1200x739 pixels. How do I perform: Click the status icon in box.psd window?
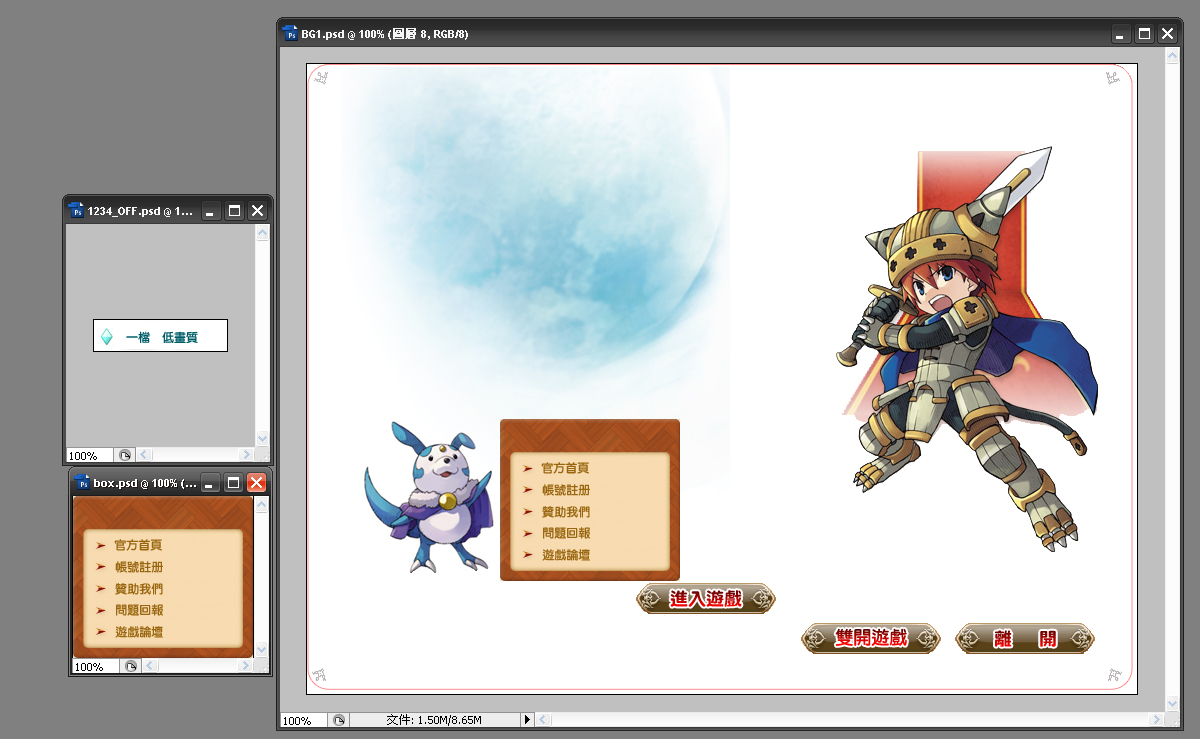[130, 667]
